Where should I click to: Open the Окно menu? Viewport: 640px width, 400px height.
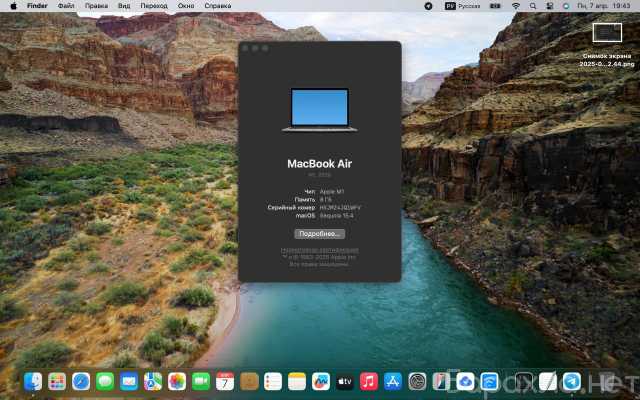coord(186,6)
